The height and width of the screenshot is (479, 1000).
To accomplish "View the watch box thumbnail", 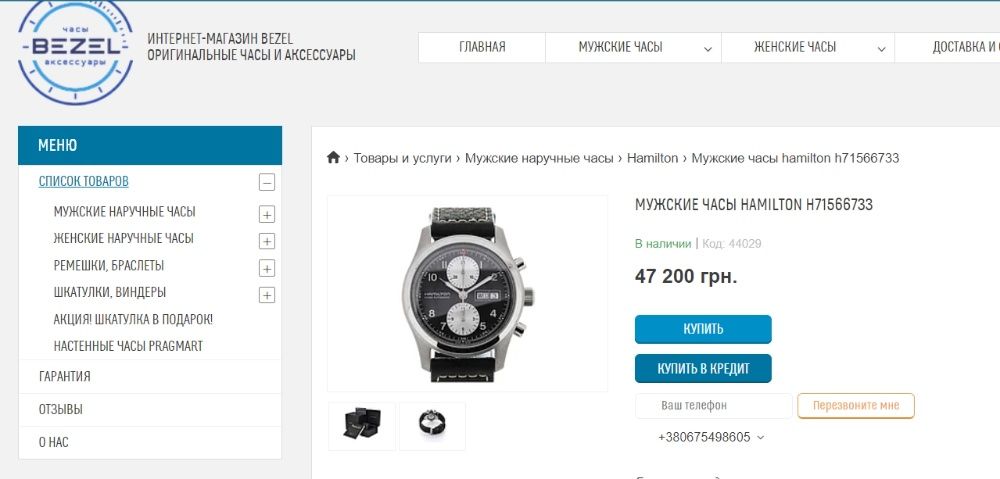I will click(x=362, y=426).
